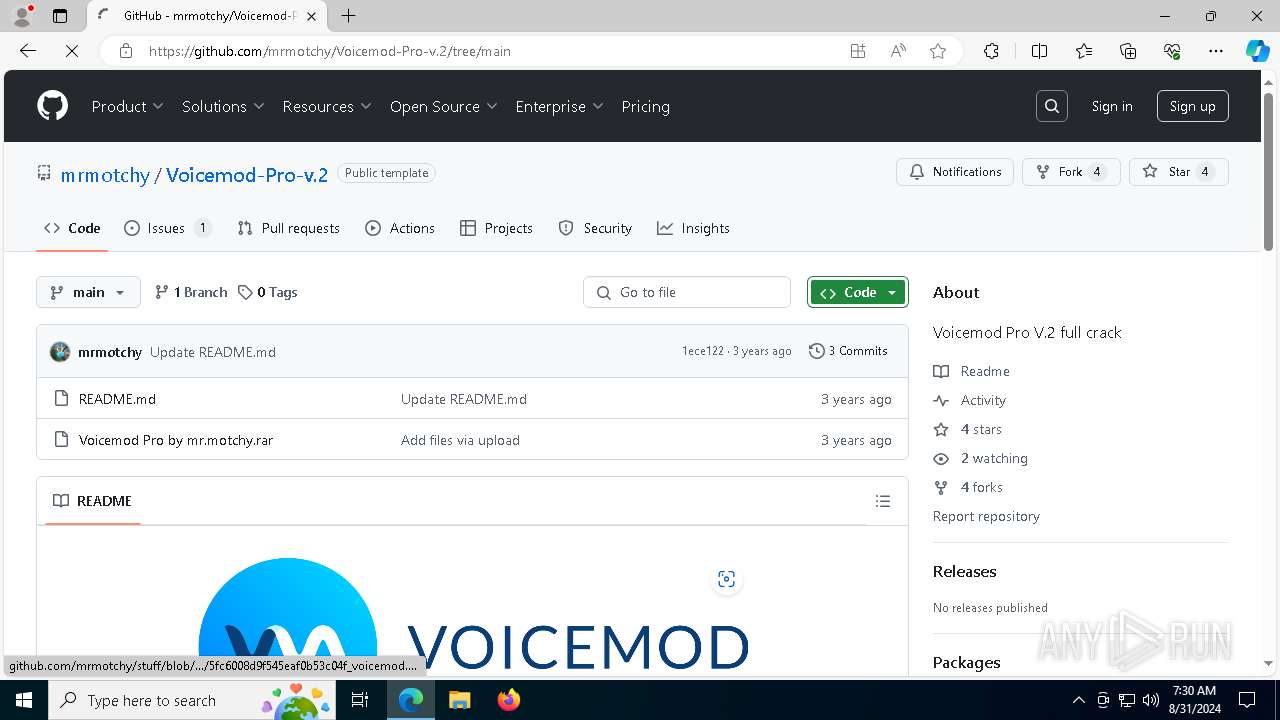Open File Explorer from taskbar
Viewport: 1280px width, 720px height.
point(459,700)
